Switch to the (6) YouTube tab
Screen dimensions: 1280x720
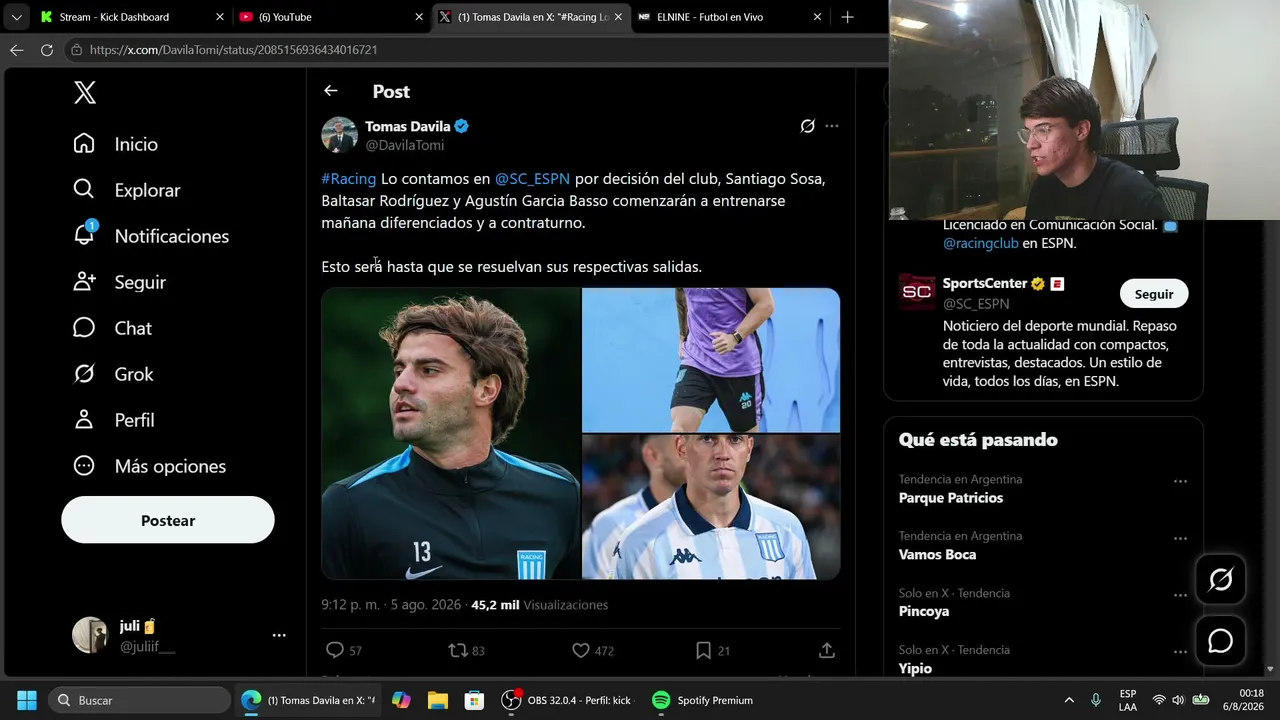coord(331,17)
